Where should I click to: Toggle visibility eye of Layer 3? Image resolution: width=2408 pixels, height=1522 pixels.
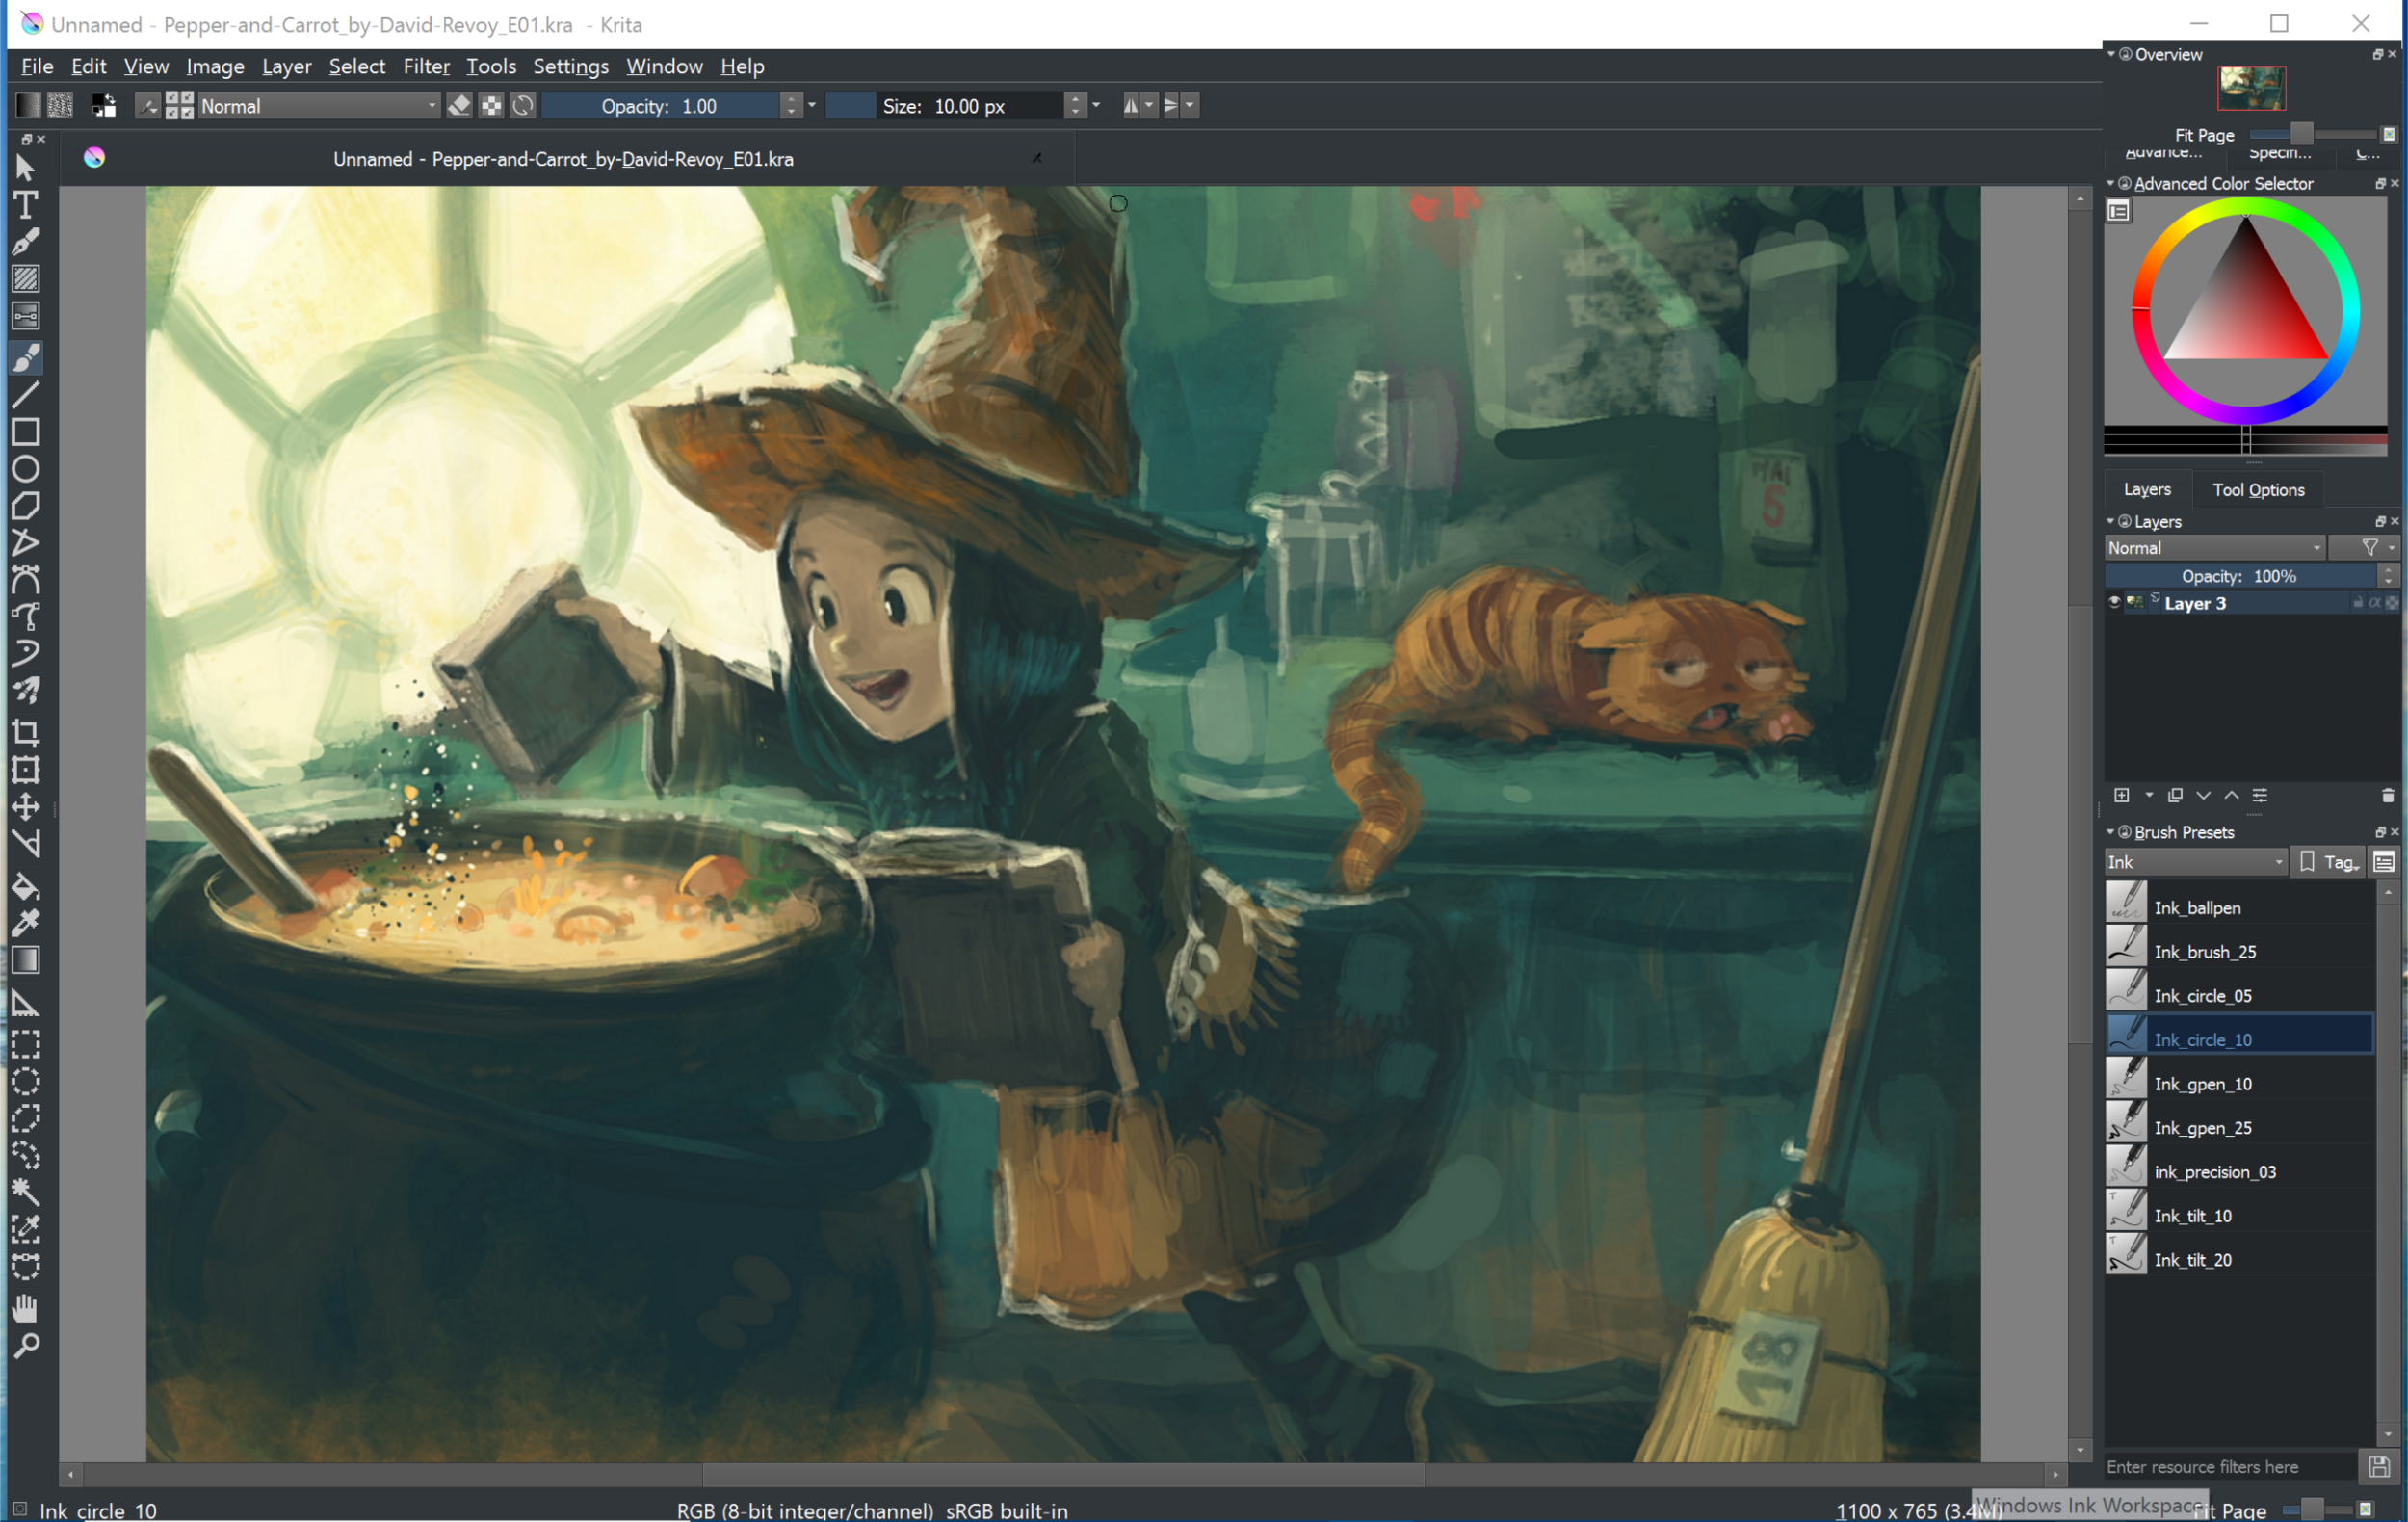point(2114,602)
